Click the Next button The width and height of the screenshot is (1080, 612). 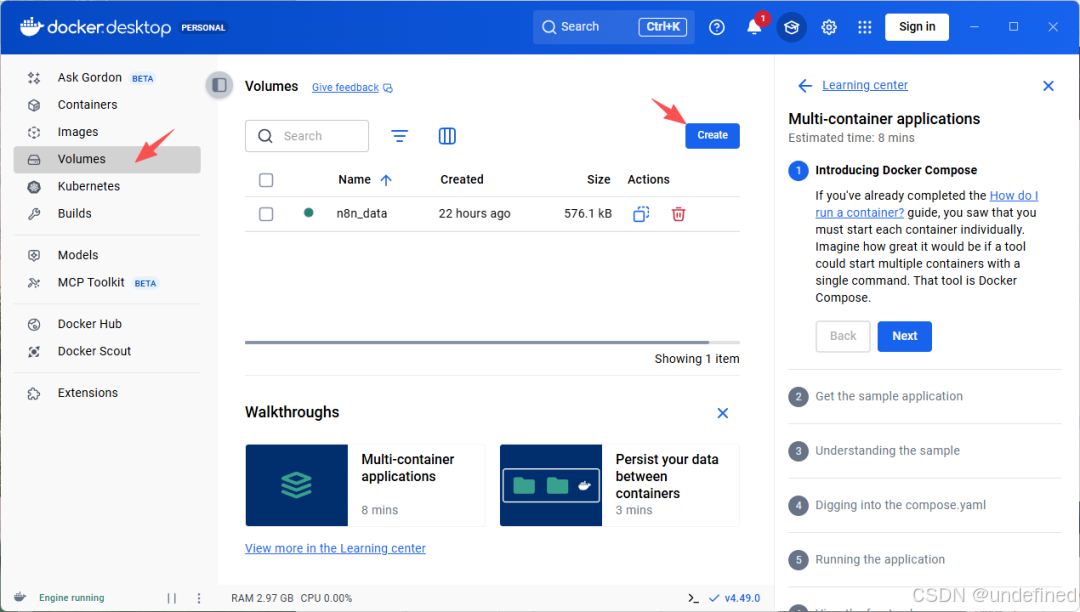coord(904,336)
